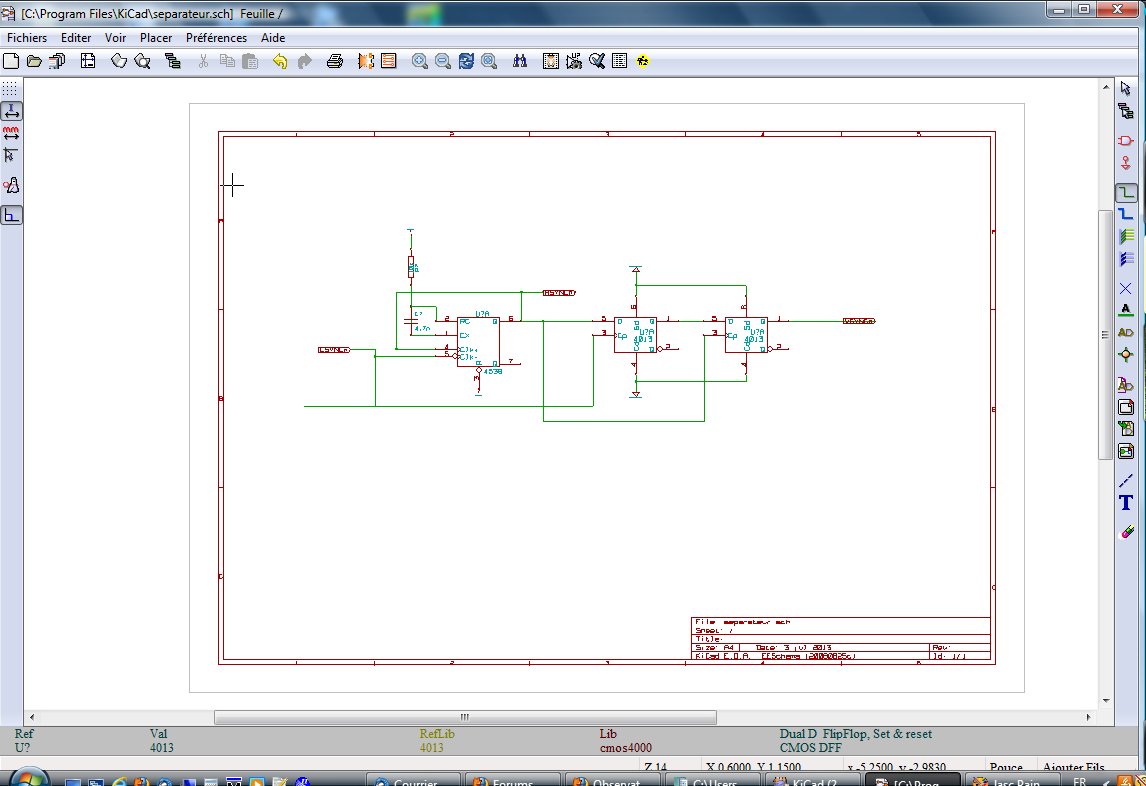Open the library browser icon
Screen dimensions: 1146x786
tap(143, 61)
